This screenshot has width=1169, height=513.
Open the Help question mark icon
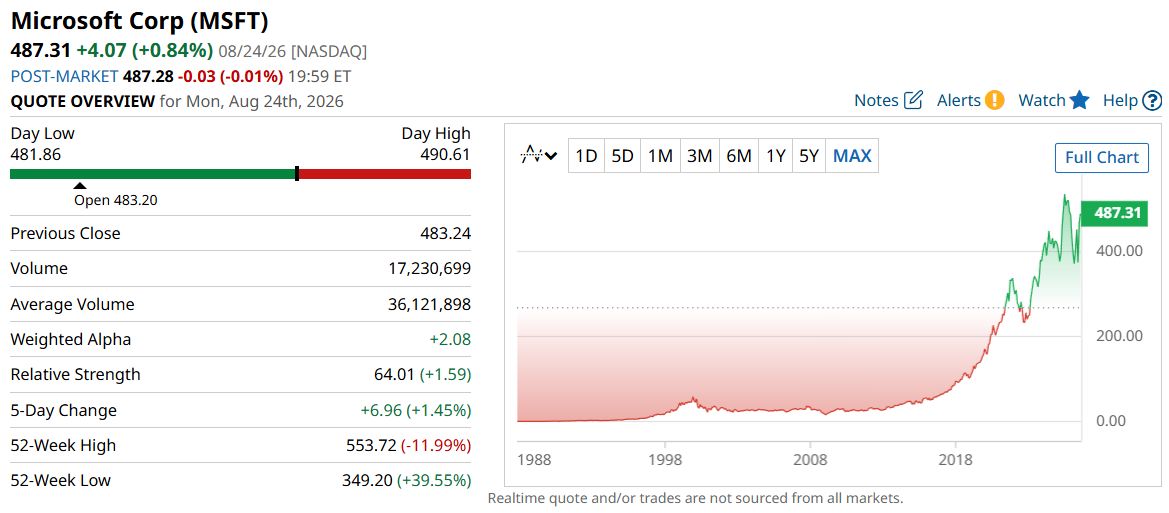click(x=1153, y=100)
